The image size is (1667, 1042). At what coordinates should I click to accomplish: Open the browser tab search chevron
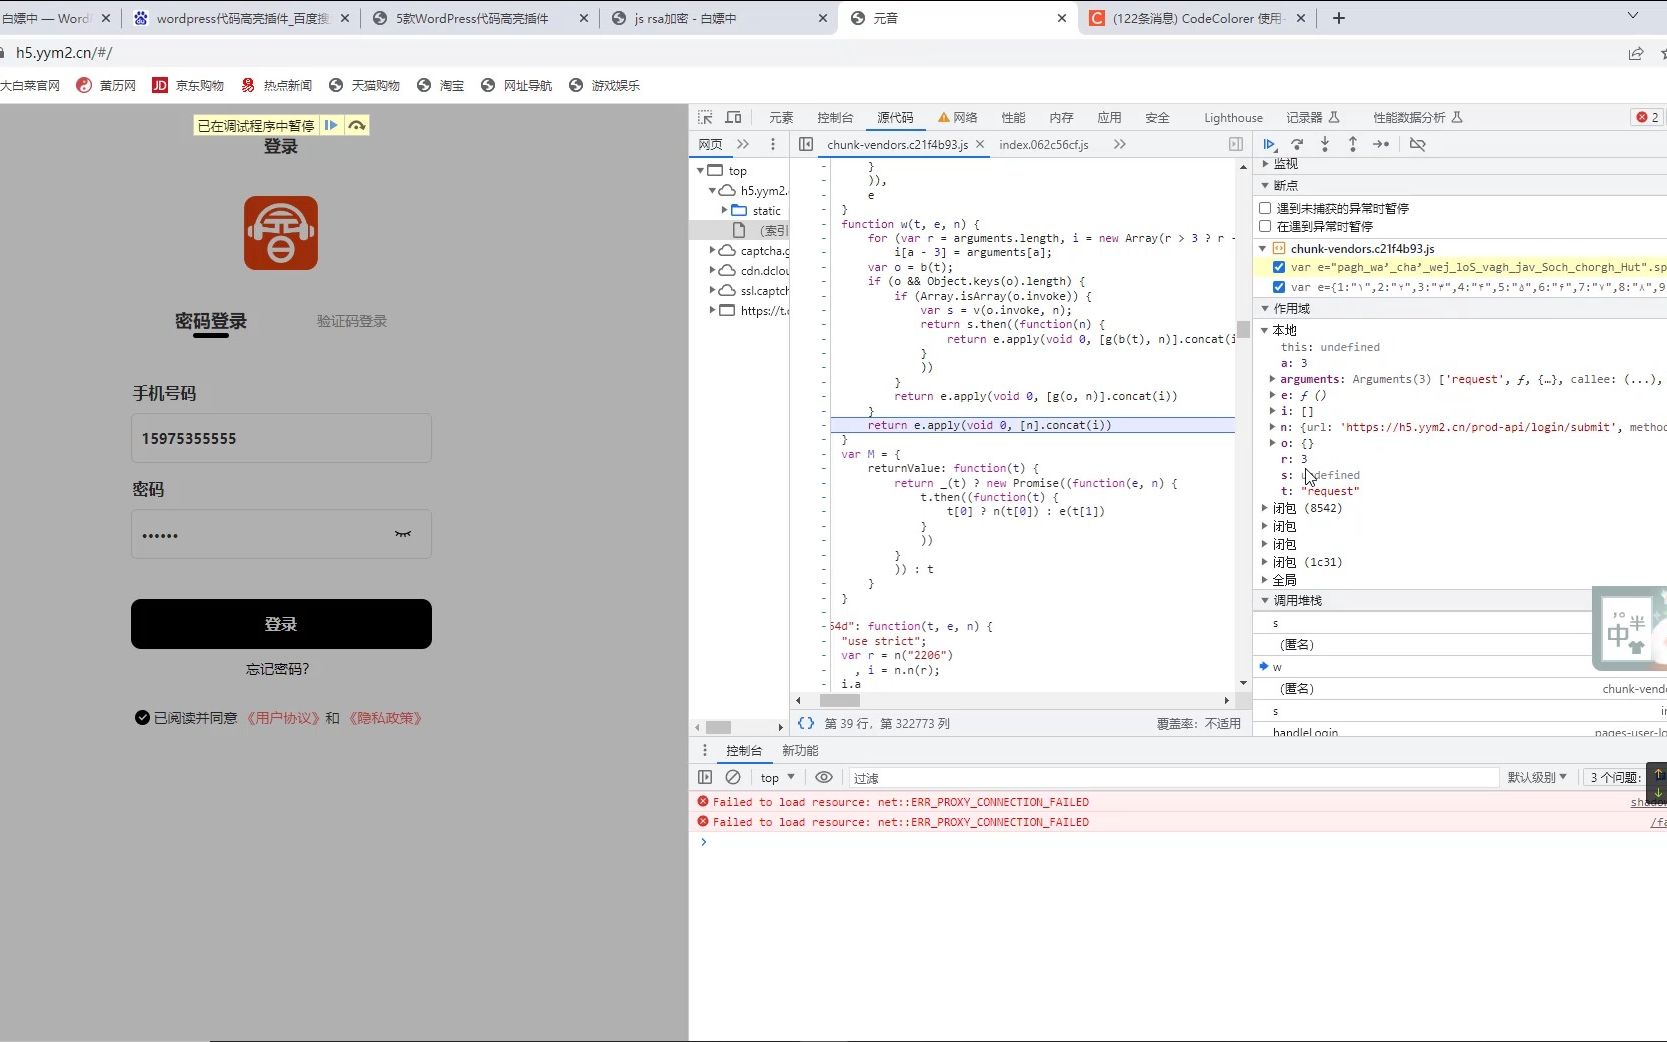tap(1633, 16)
